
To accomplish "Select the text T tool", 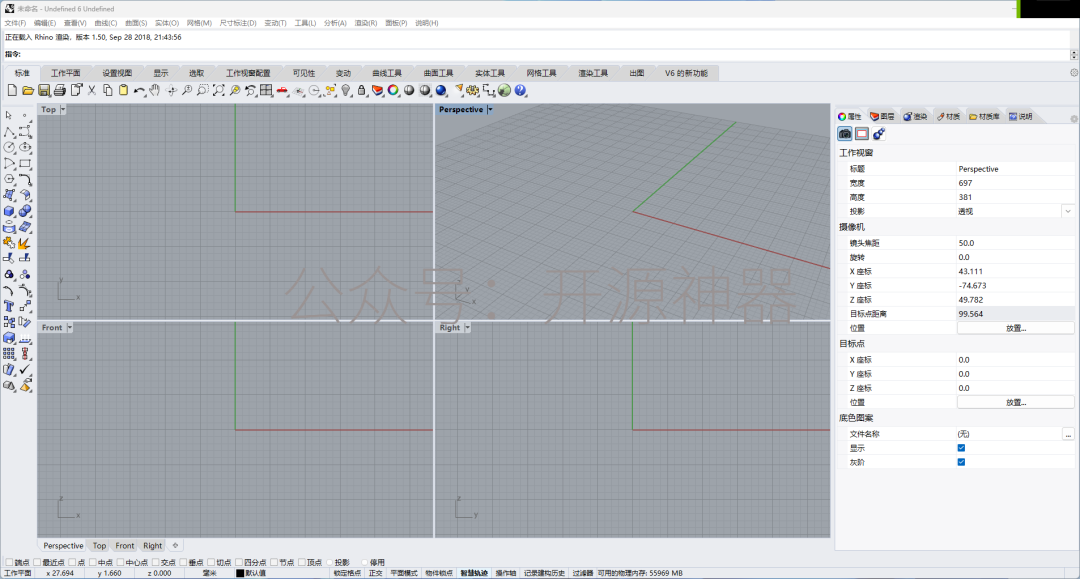I will [x=9, y=306].
